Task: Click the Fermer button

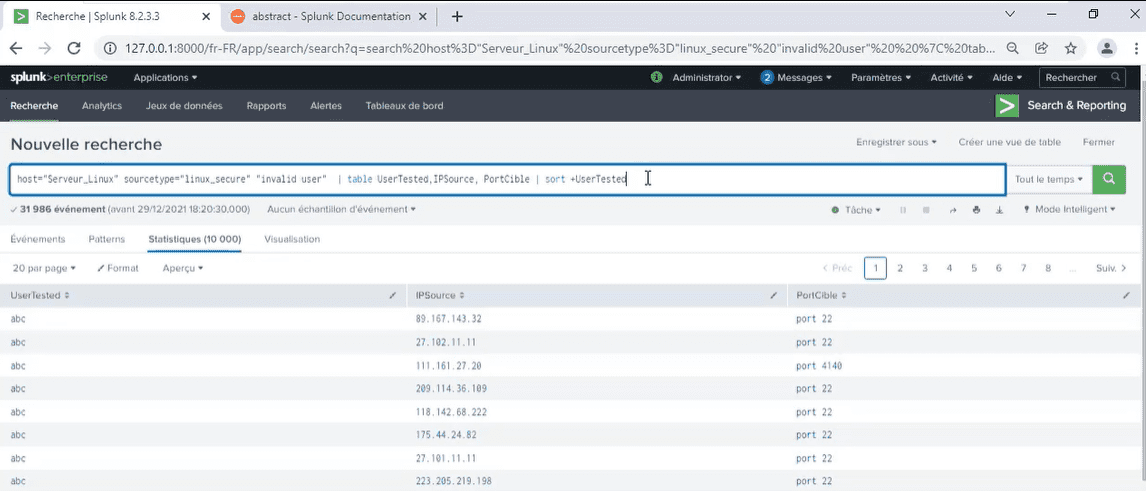Action: [1099, 142]
